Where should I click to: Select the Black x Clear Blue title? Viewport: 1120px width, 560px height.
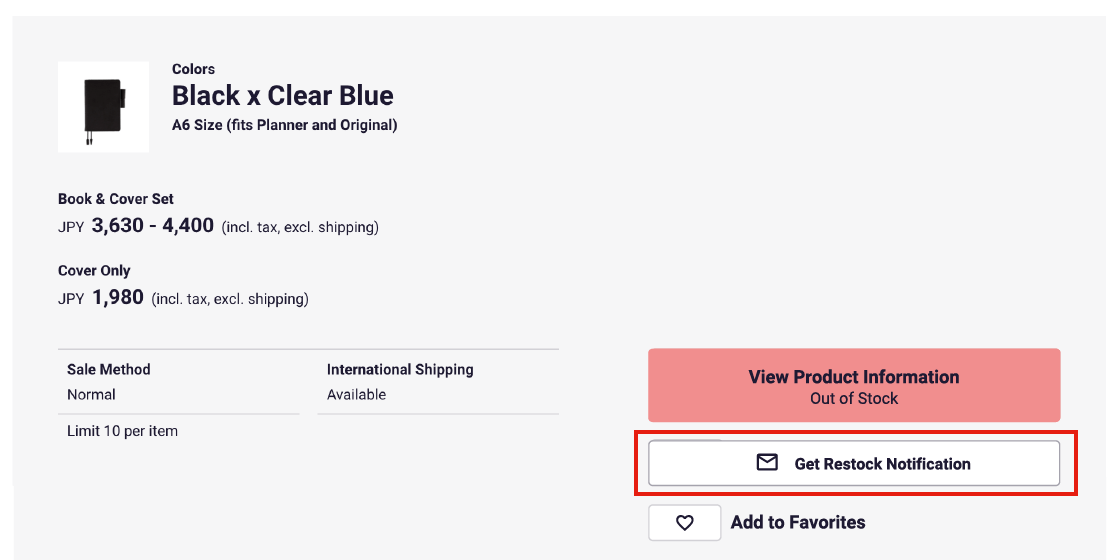click(283, 96)
